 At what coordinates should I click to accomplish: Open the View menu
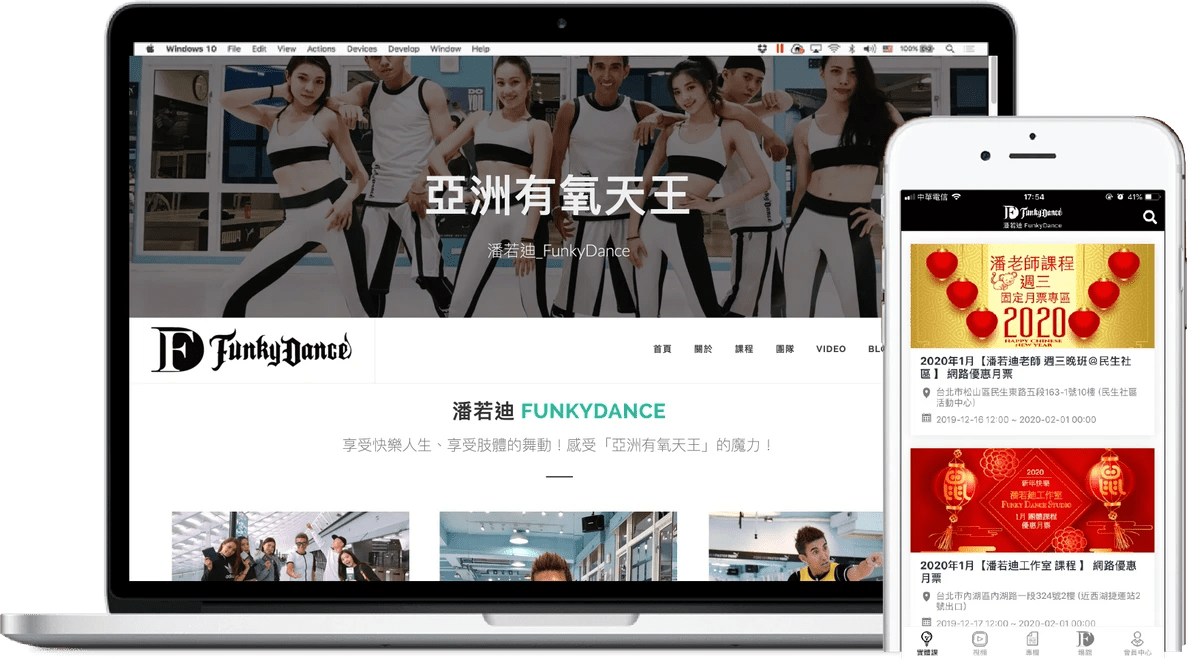[287, 49]
